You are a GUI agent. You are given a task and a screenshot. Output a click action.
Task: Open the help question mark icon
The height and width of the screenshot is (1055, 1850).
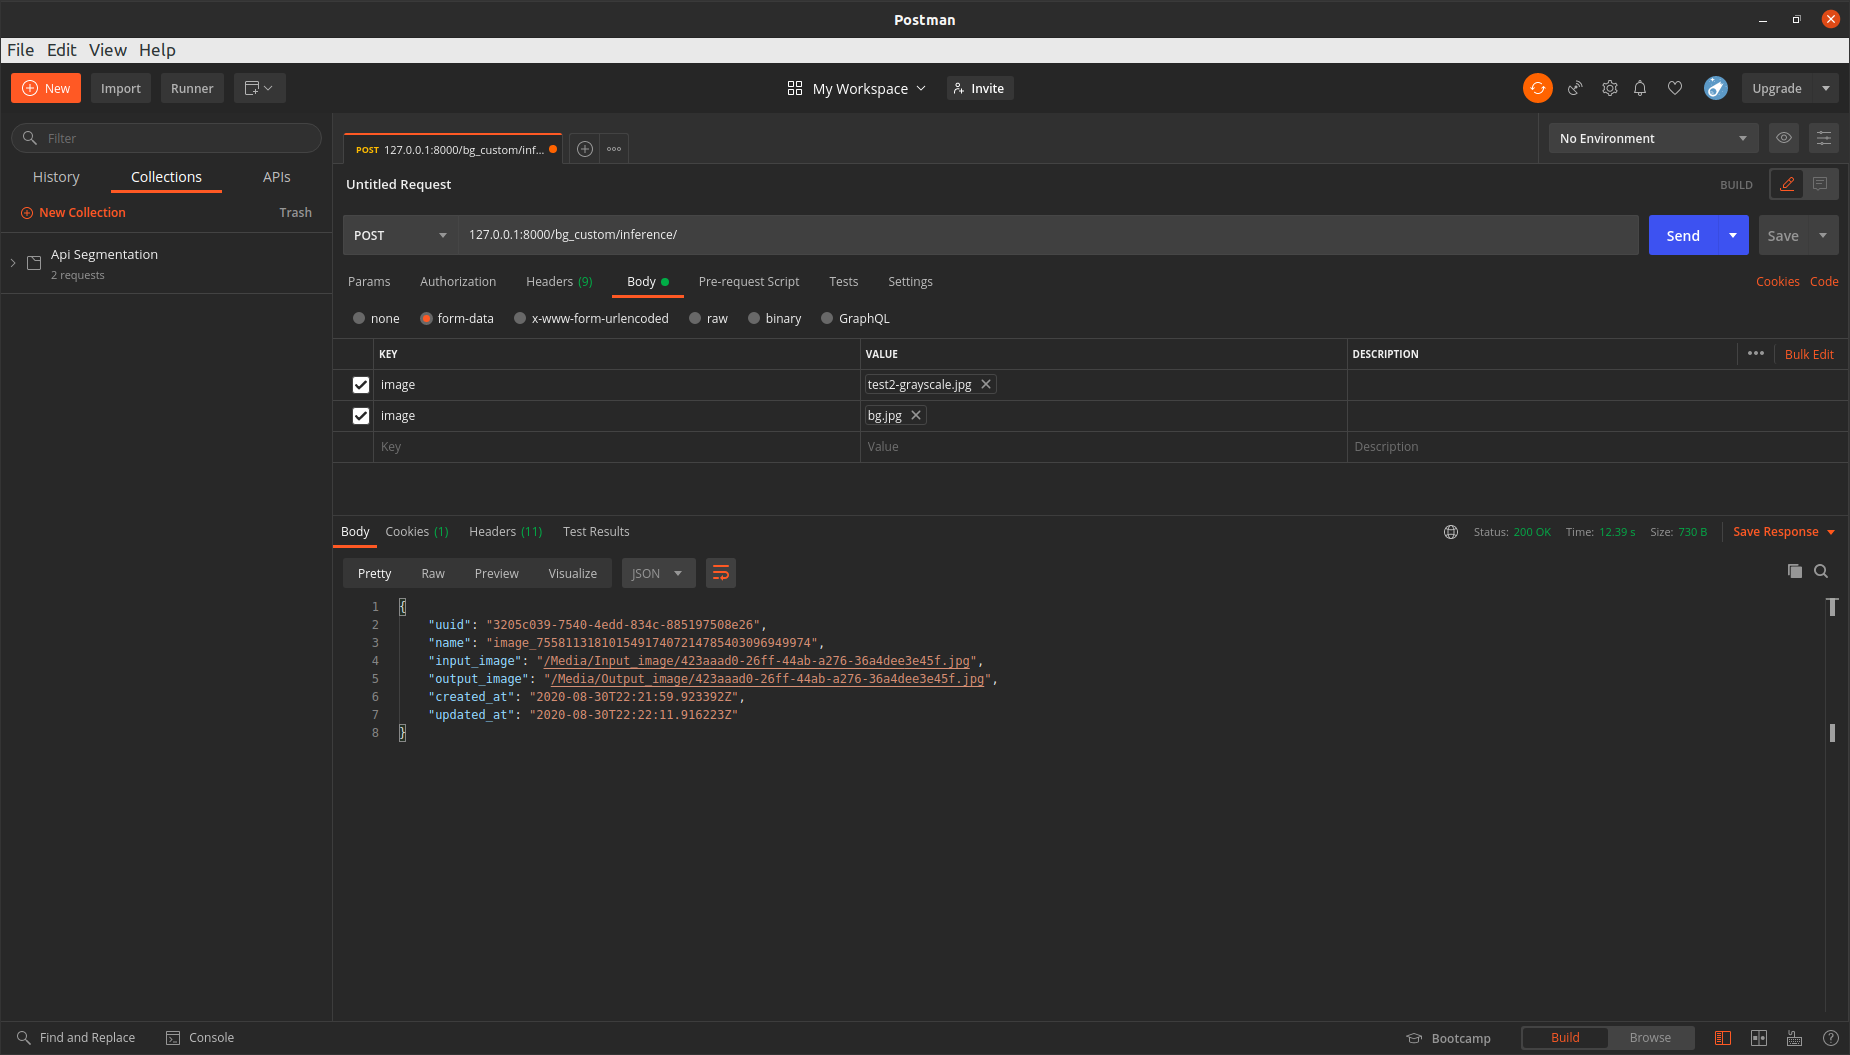click(1831, 1038)
